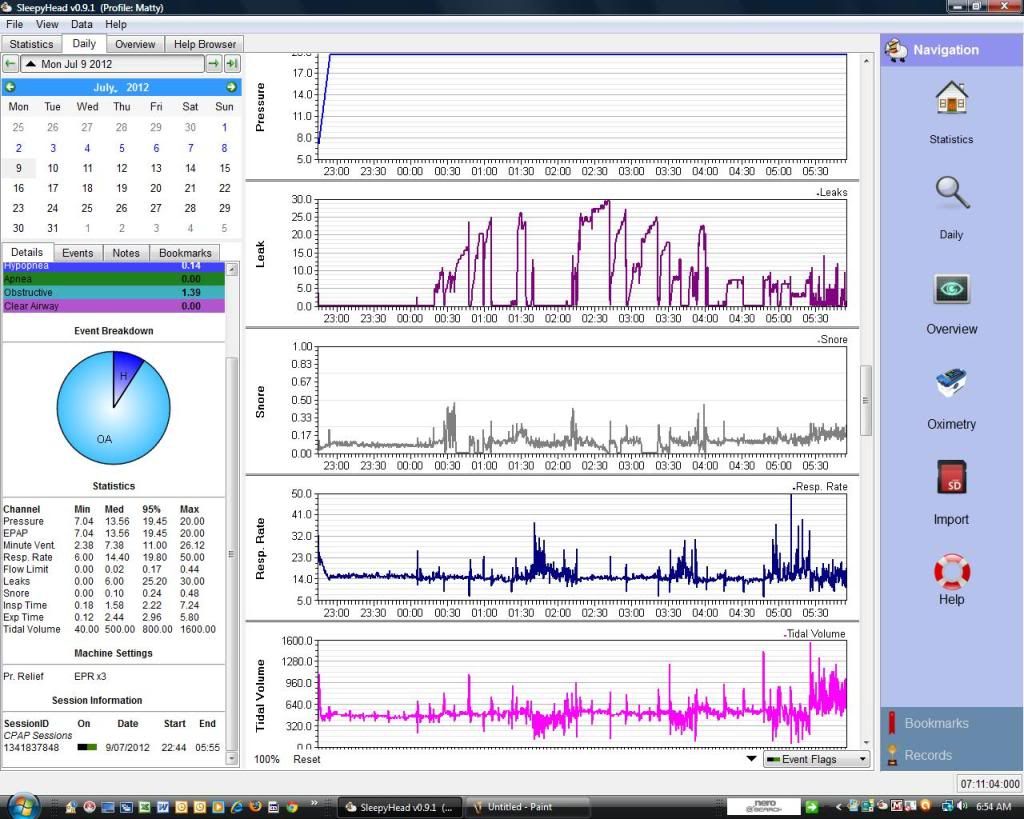Open the Overview eye icon
The image size is (1024, 819).
952,289
